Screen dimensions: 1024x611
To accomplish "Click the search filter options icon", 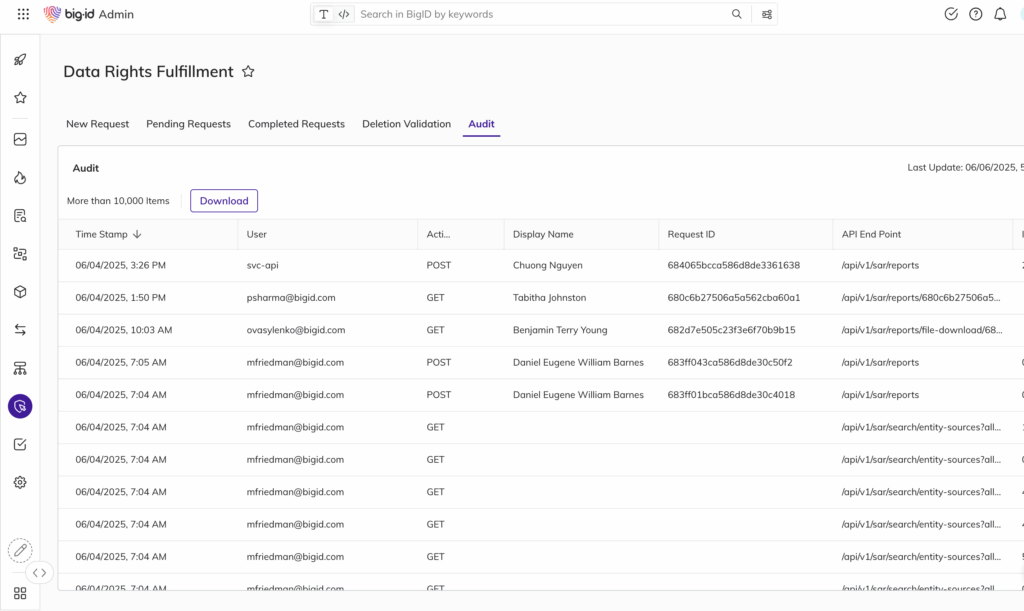I will [x=767, y=15].
